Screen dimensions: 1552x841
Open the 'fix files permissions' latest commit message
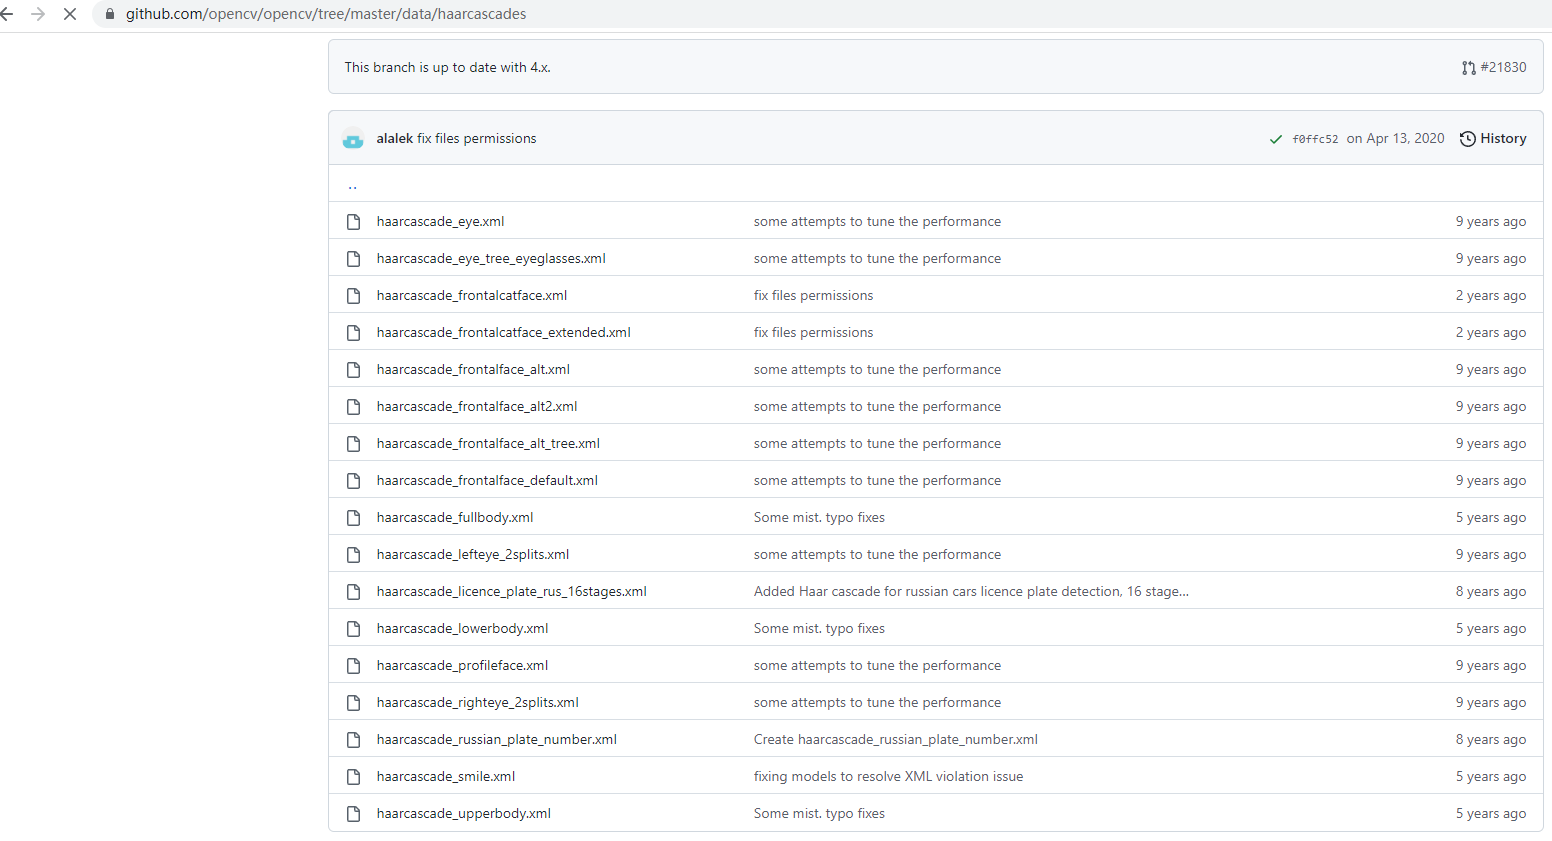pos(477,138)
